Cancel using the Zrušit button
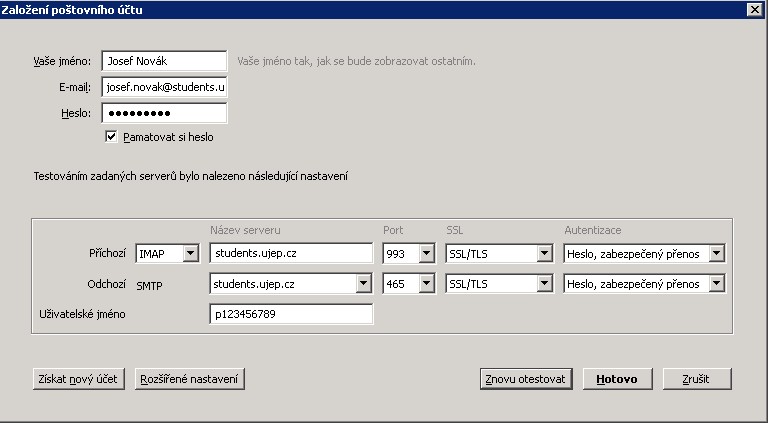 [697, 379]
